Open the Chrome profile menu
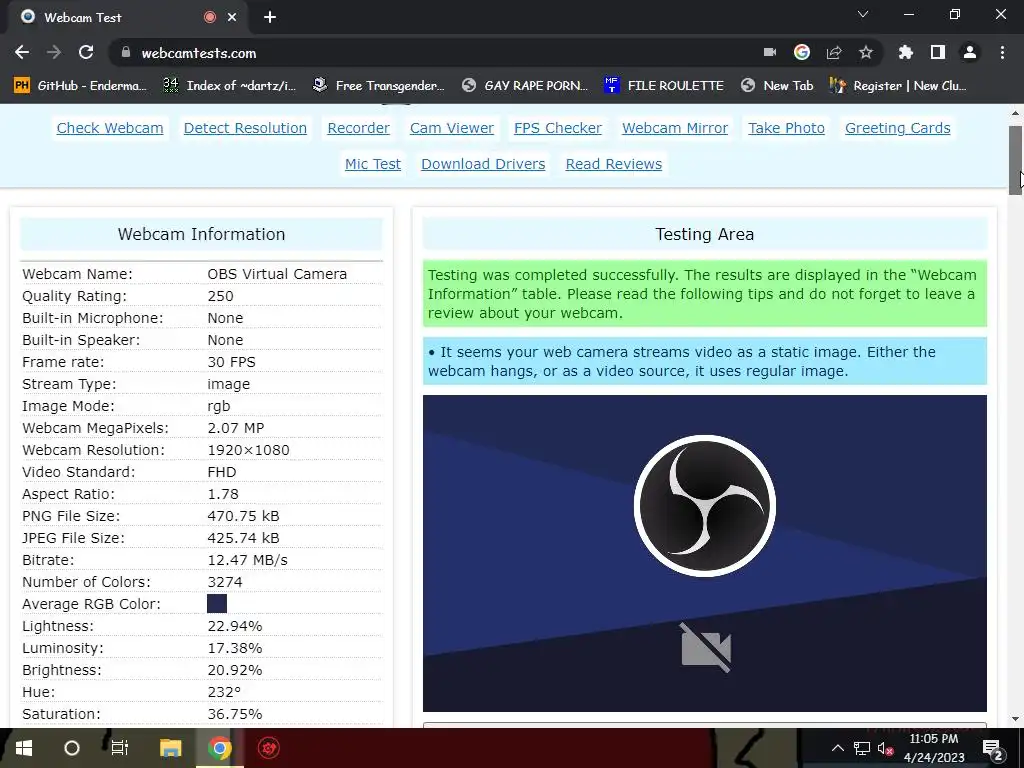This screenshot has width=1024, height=768. [x=970, y=52]
